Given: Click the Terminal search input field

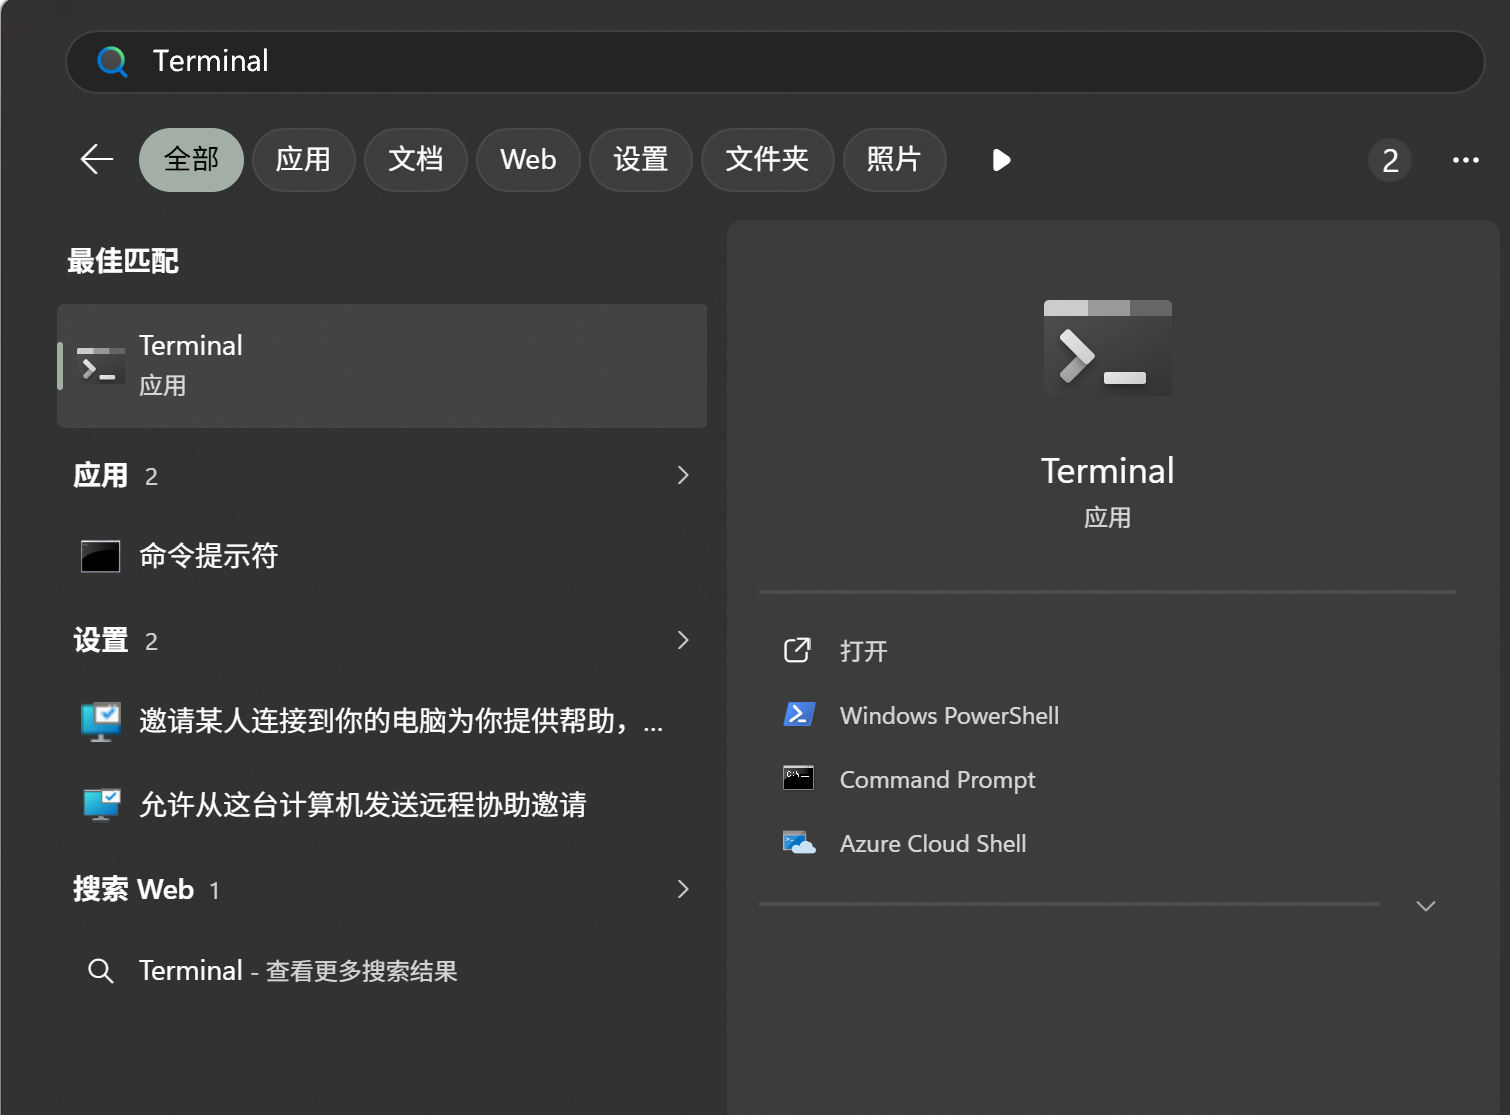Looking at the screenshot, I should [x=775, y=62].
